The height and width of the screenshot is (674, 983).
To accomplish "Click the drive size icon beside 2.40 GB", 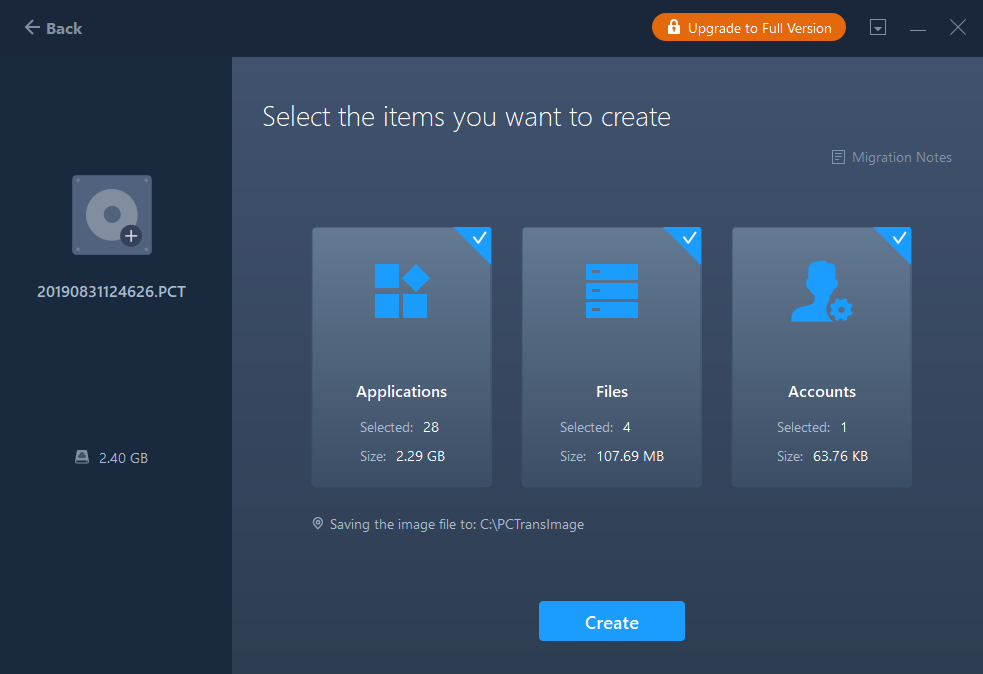I will coord(83,458).
